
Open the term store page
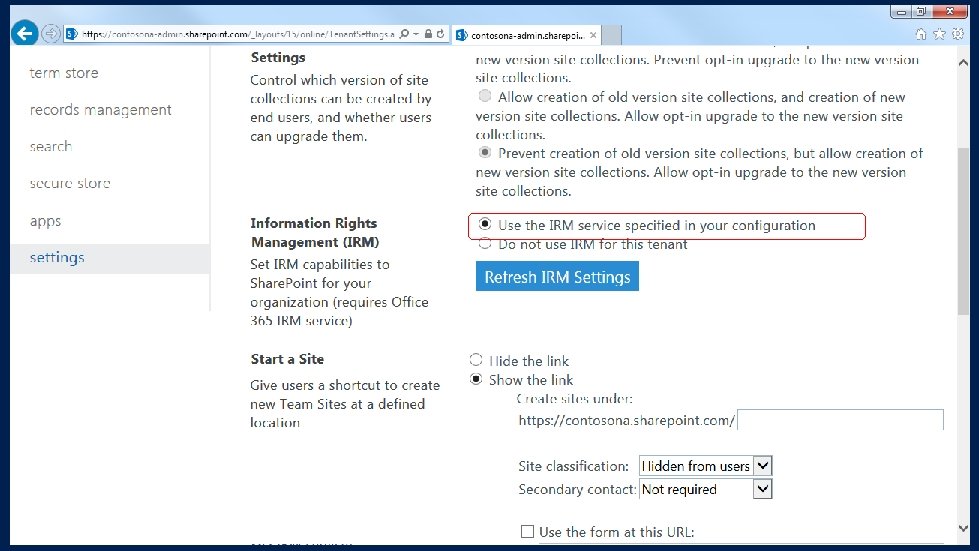64,73
